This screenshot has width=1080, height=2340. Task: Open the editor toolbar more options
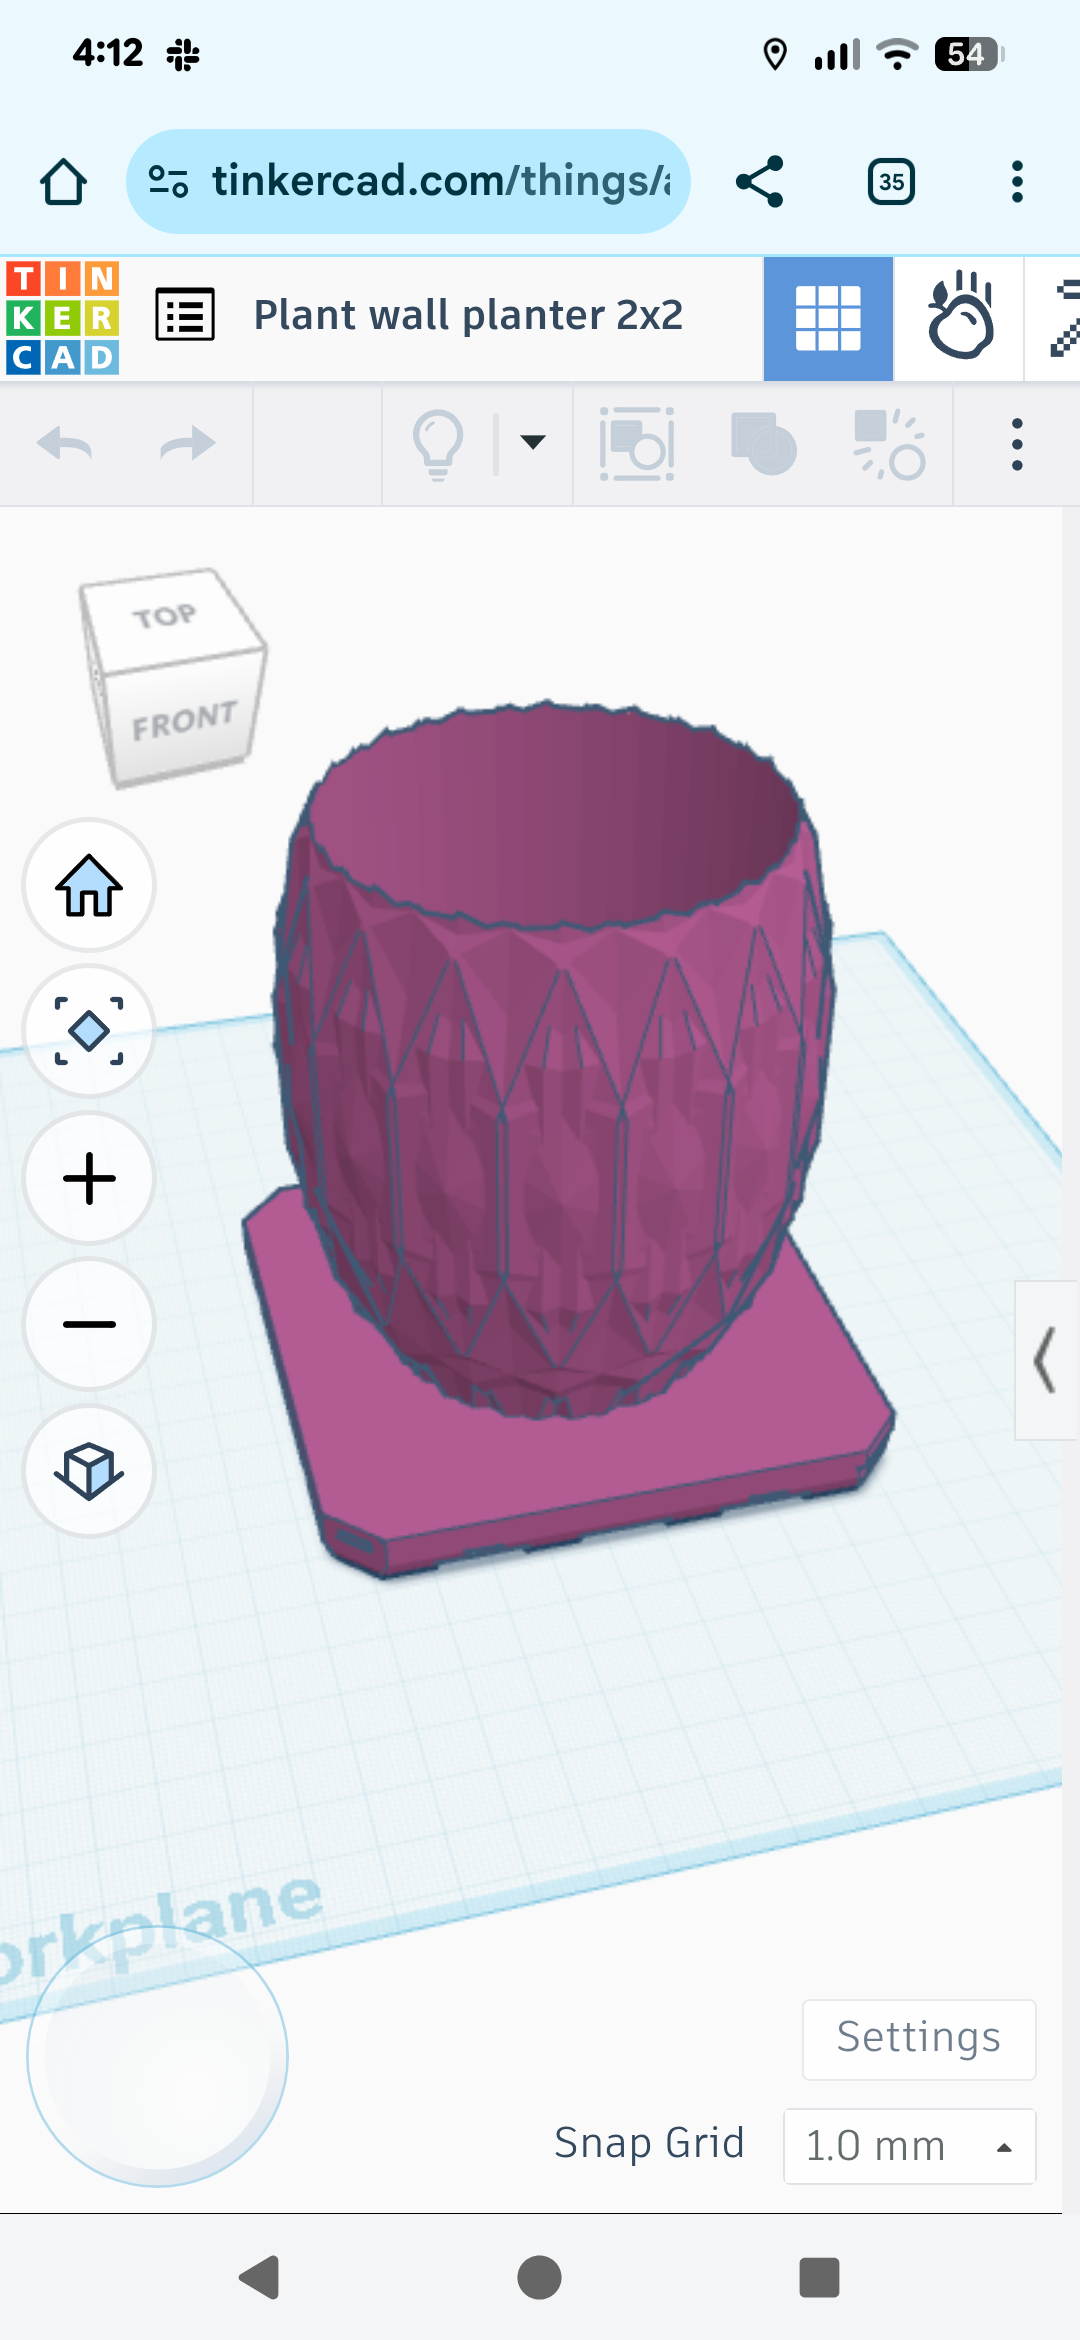pos(1017,445)
